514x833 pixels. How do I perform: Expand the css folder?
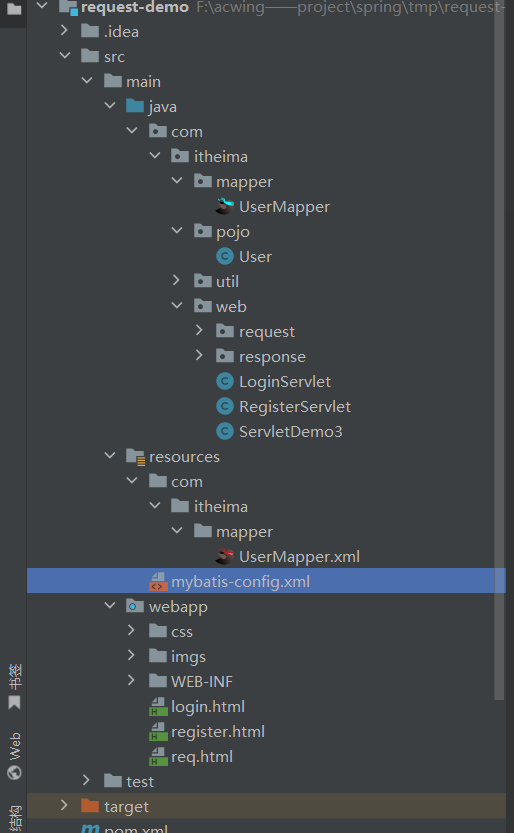pos(131,630)
